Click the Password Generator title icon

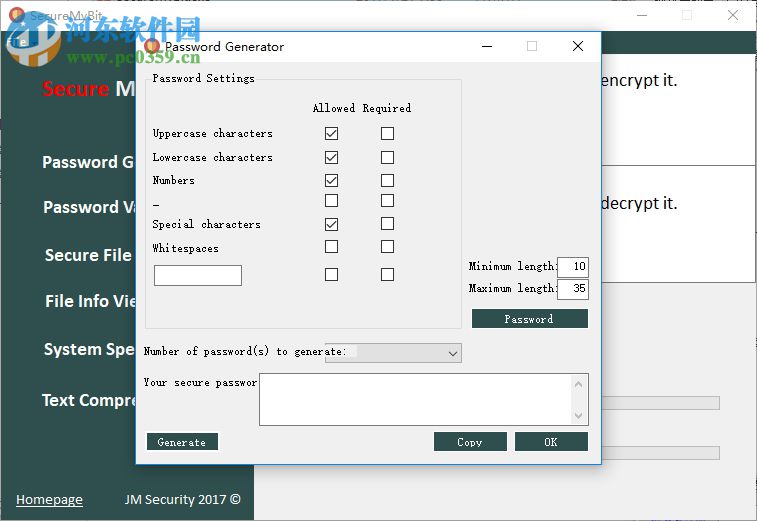click(x=152, y=46)
